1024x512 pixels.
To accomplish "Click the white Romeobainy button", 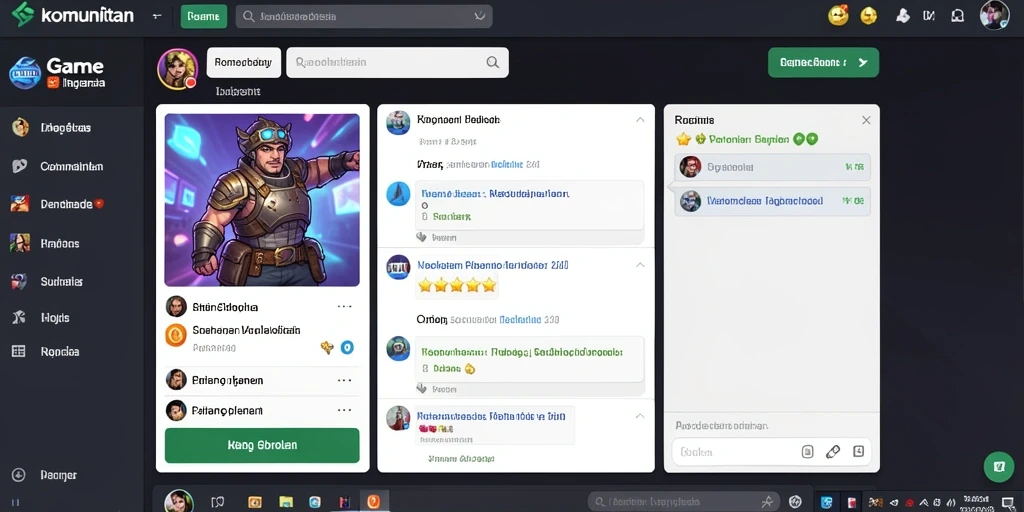I will point(244,63).
